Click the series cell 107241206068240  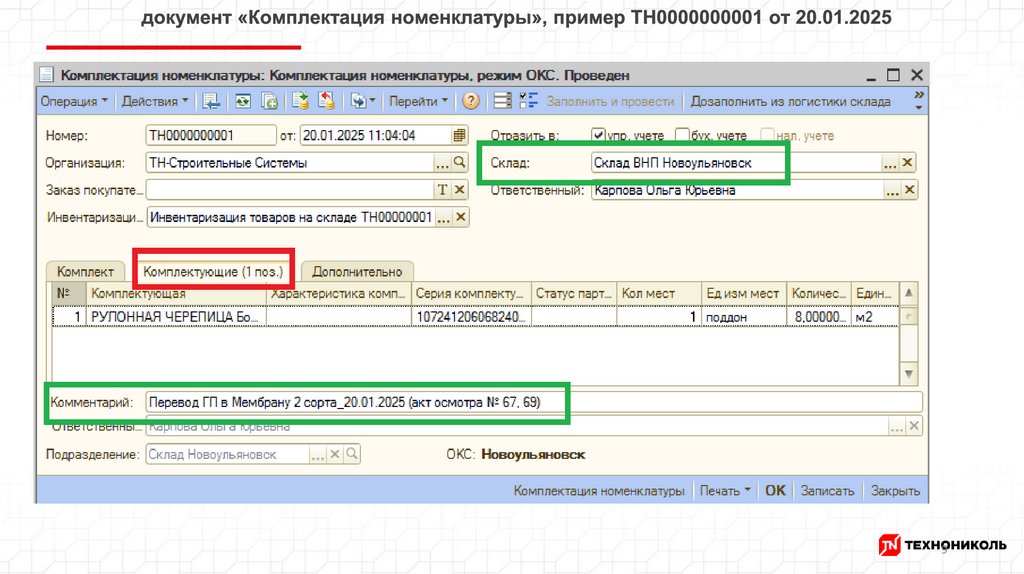471,317
